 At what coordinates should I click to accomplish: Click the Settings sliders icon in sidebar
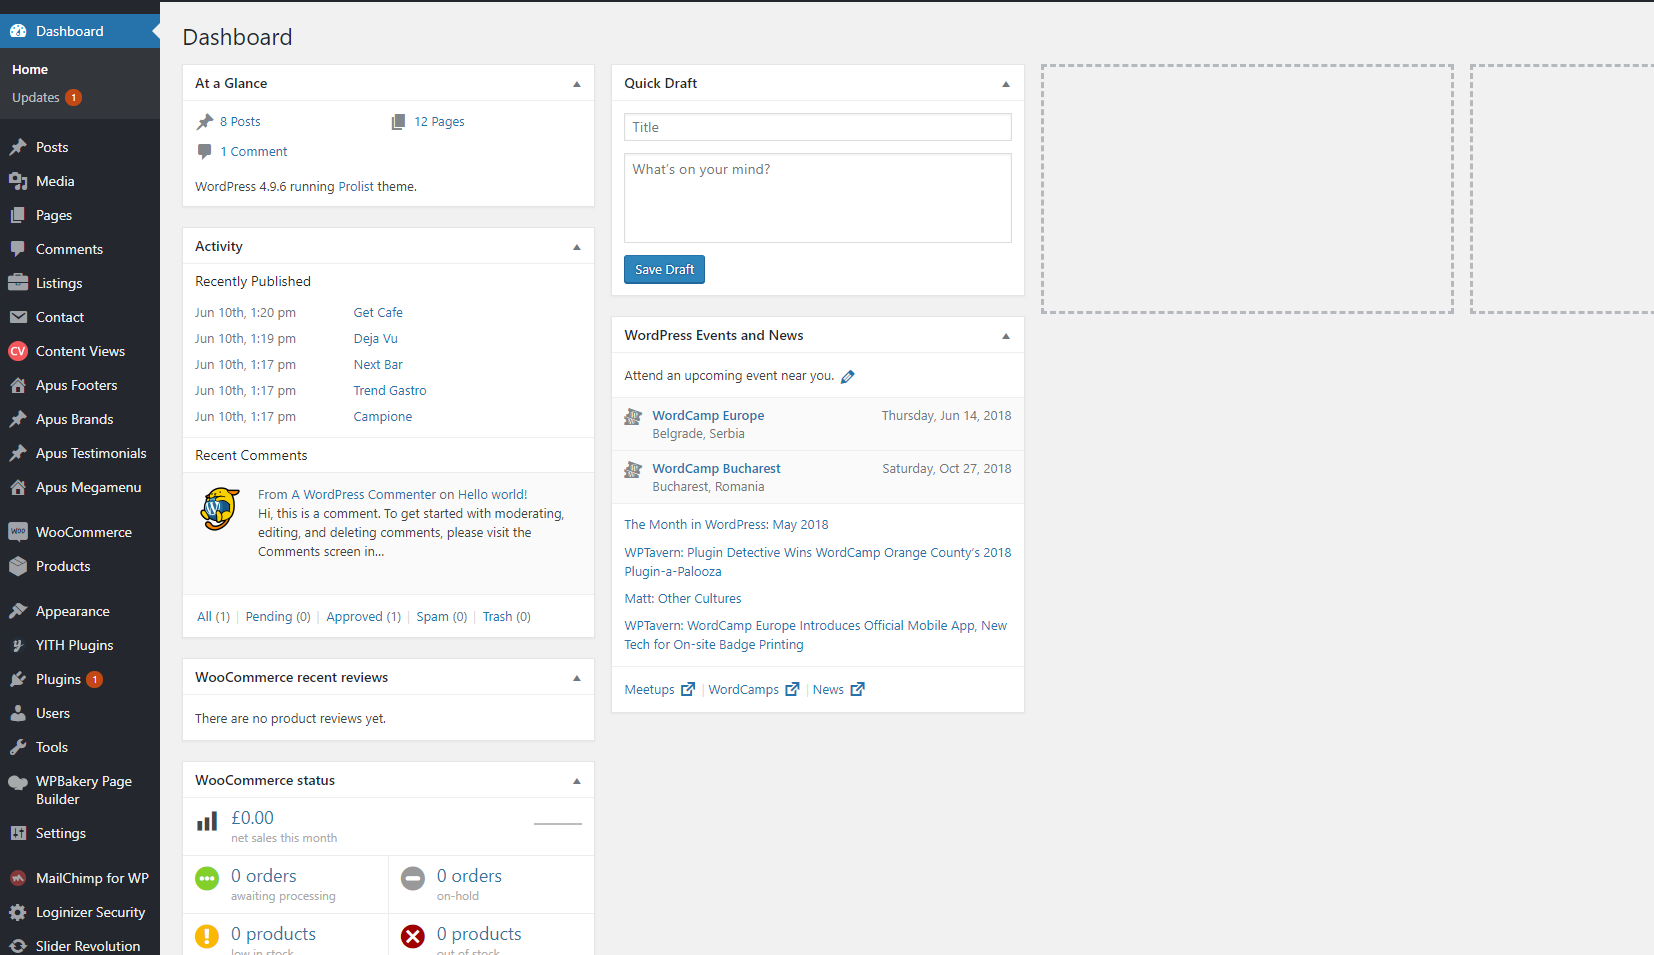(x=18, y=833)
